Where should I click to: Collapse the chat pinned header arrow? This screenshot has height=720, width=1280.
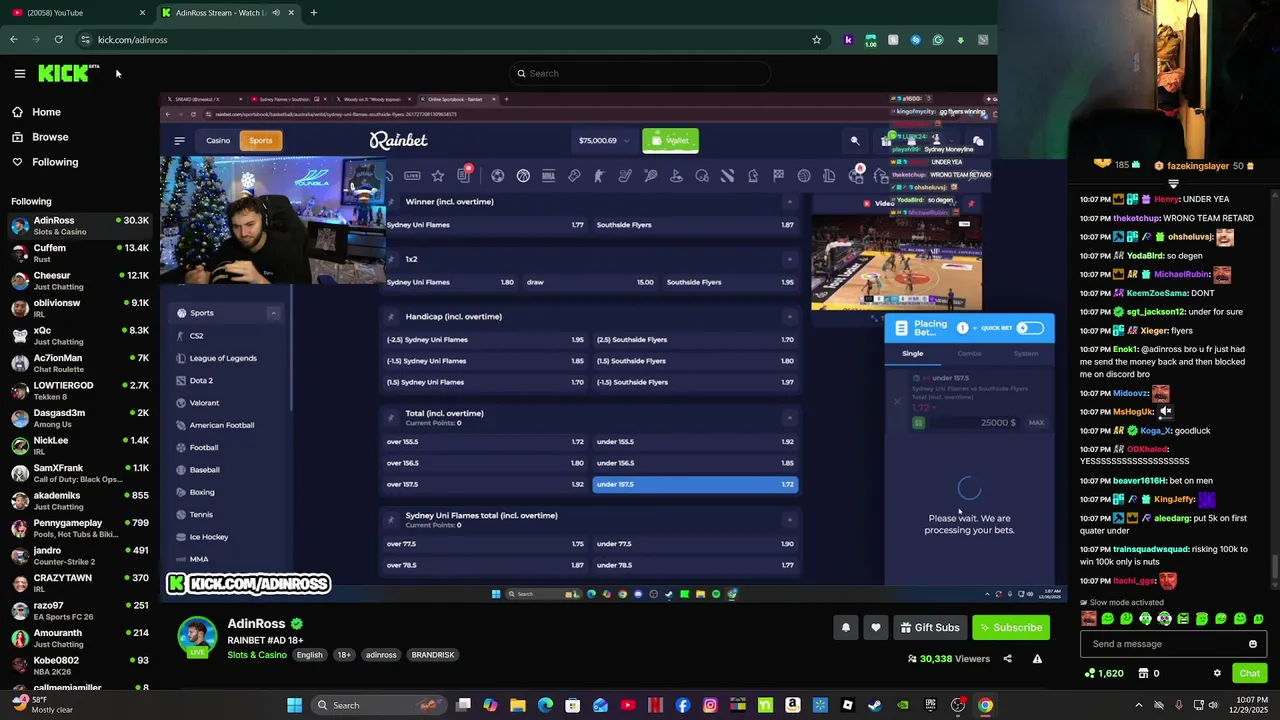(1173, 184)
